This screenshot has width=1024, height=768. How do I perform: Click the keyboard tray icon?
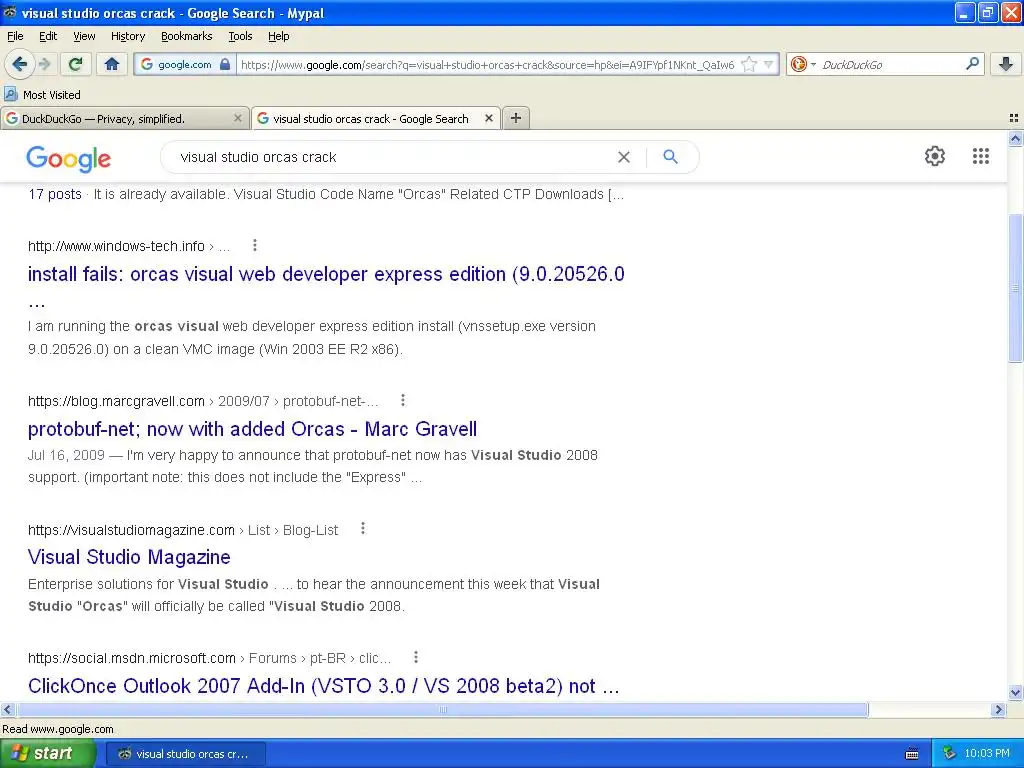point(912,754)
